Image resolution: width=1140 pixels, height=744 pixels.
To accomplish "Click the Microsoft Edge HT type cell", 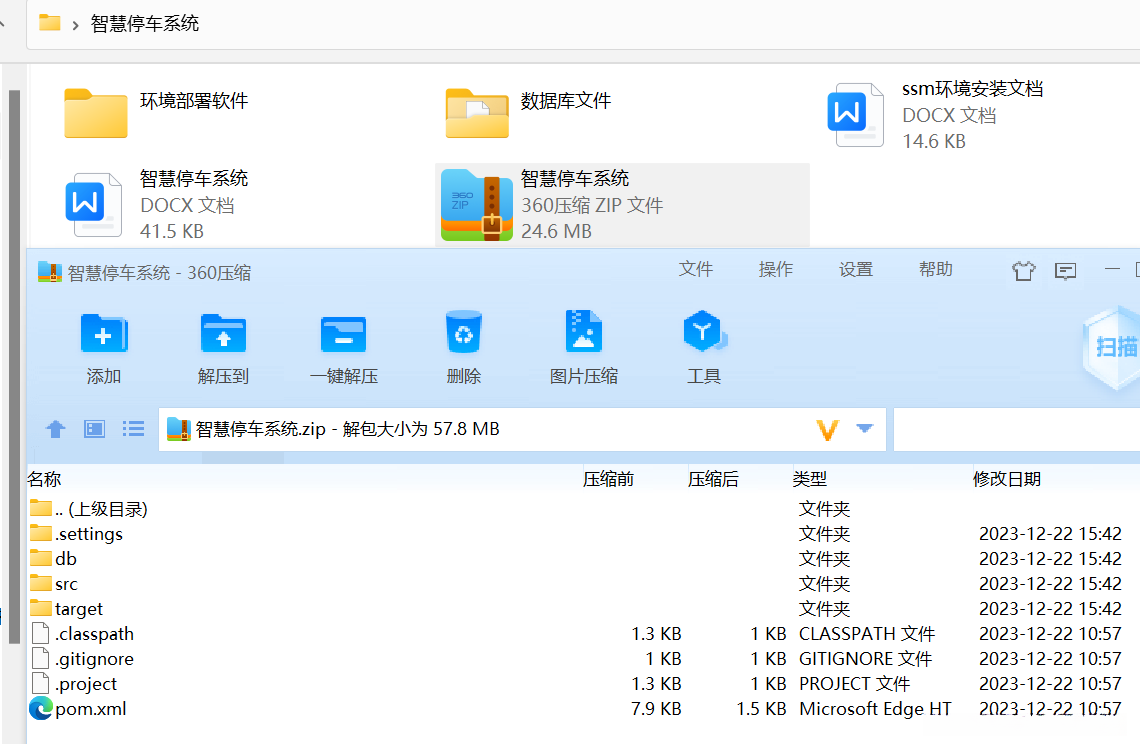I will click(x=875, y=708).
